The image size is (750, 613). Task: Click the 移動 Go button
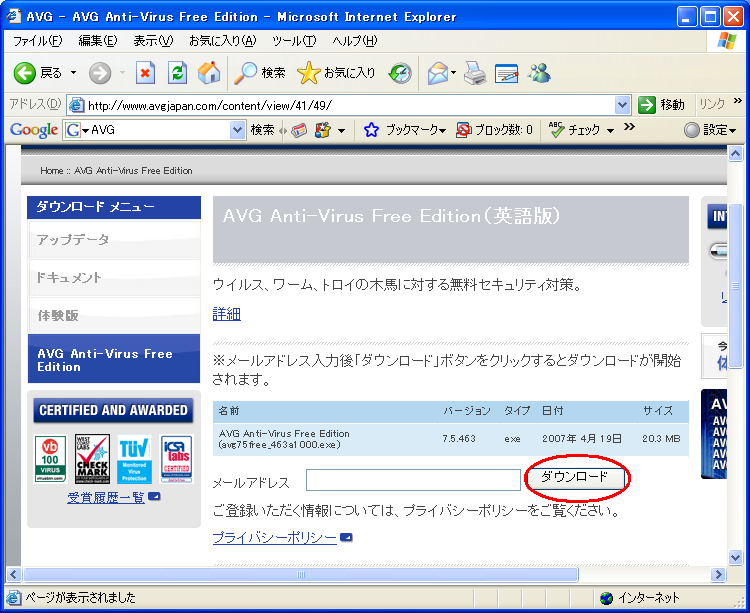(x=662, y=105)
